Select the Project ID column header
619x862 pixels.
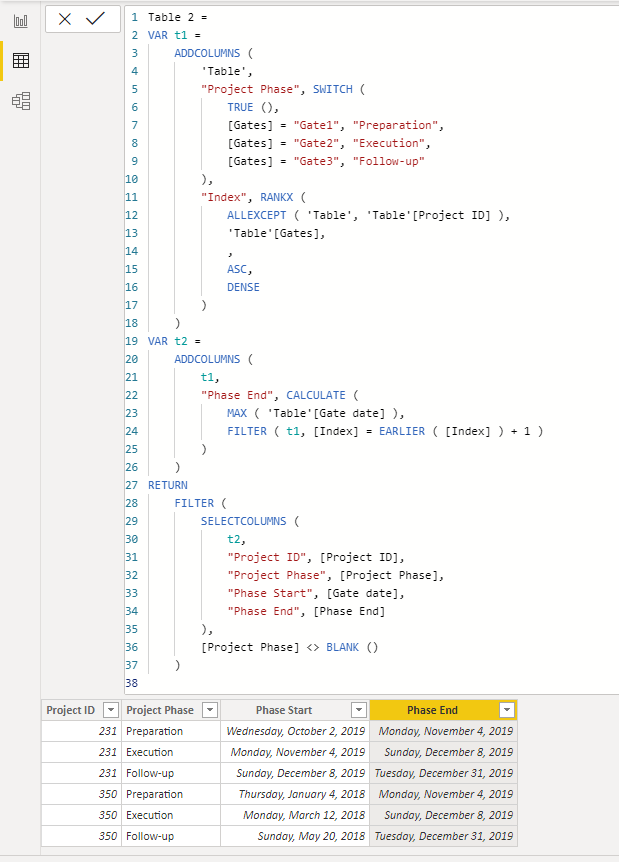pos(81,710)
